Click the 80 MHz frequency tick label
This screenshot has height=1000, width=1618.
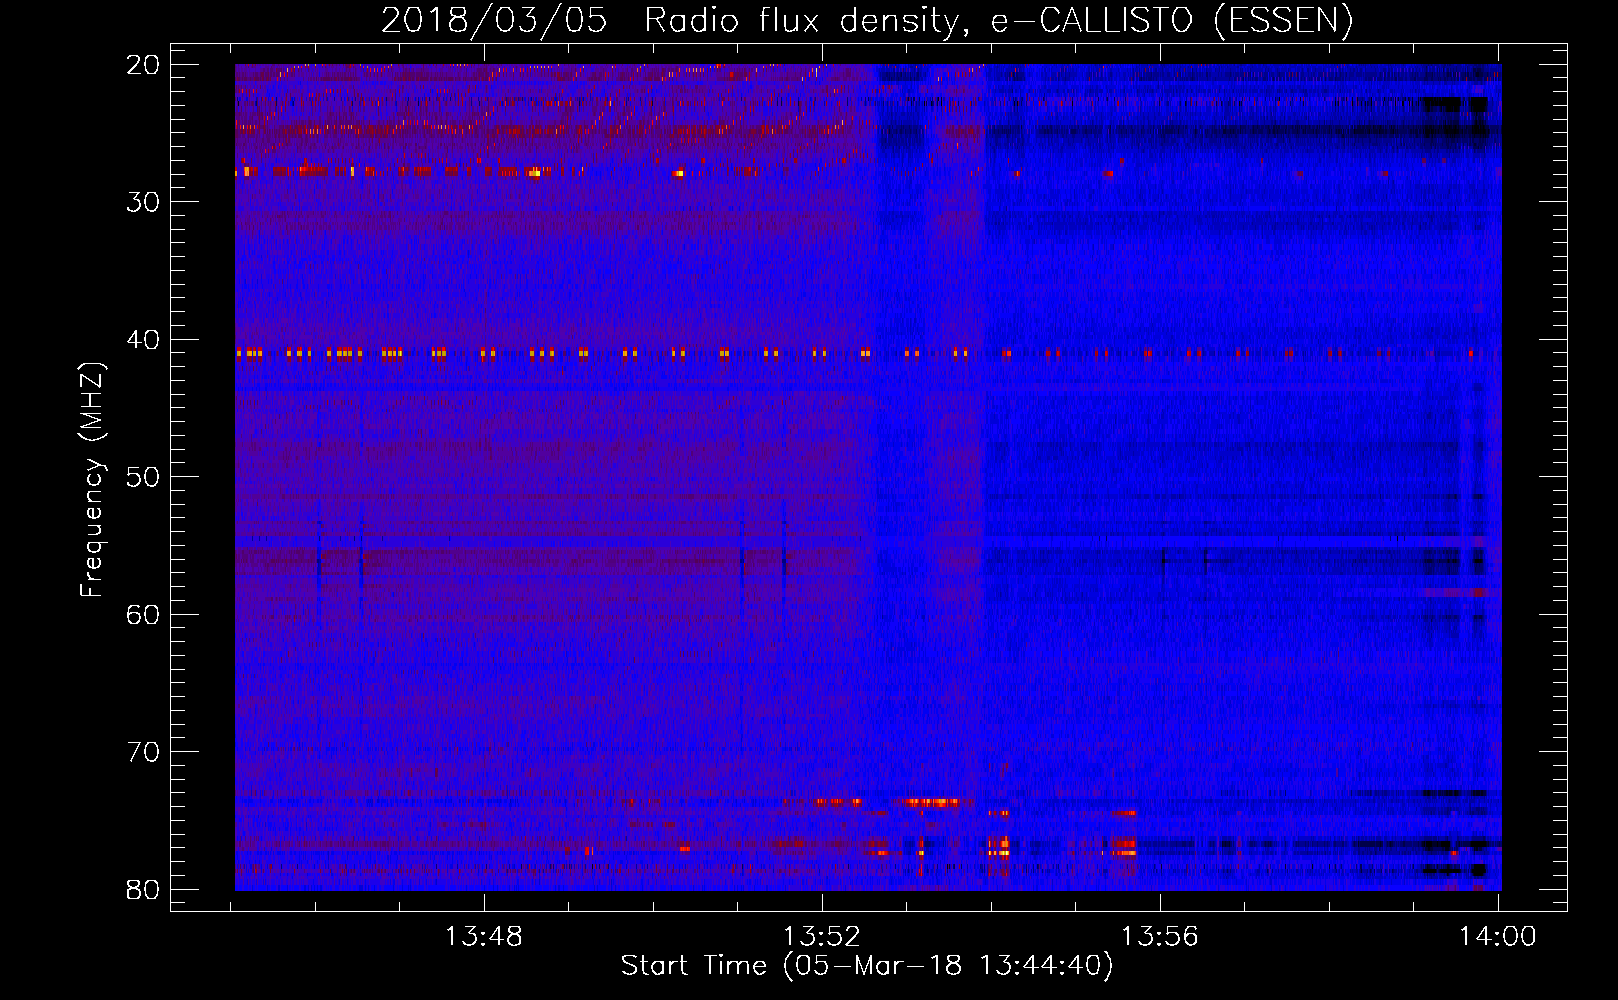pos(144,889)
